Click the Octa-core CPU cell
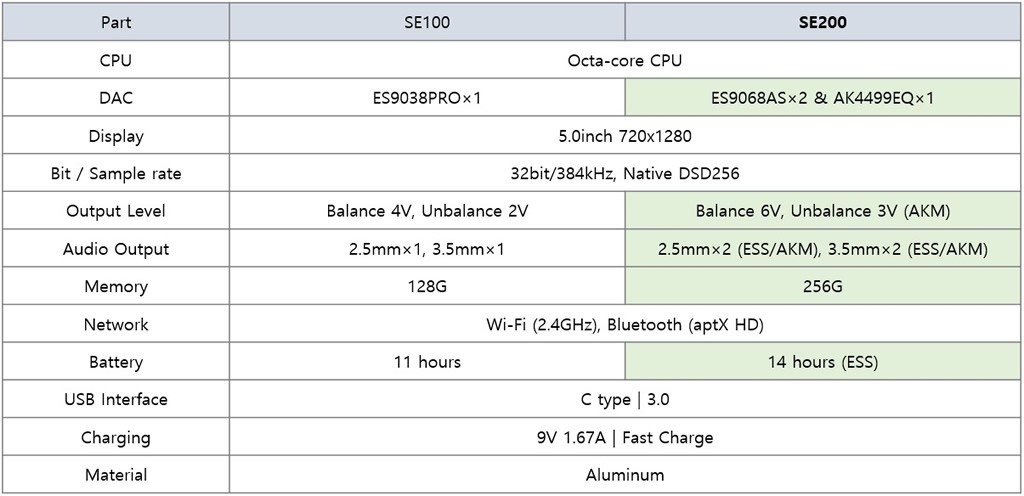Image resolution: width=1024 pixels, height=496 pixels. [x=625, y=60]
